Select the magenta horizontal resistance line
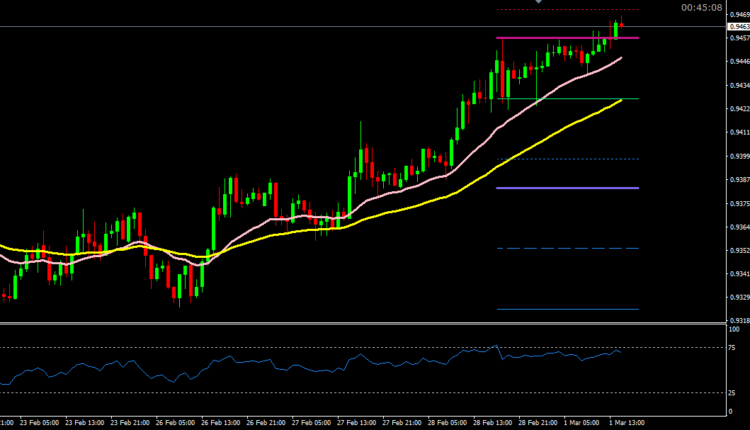 tap(560, 38)
